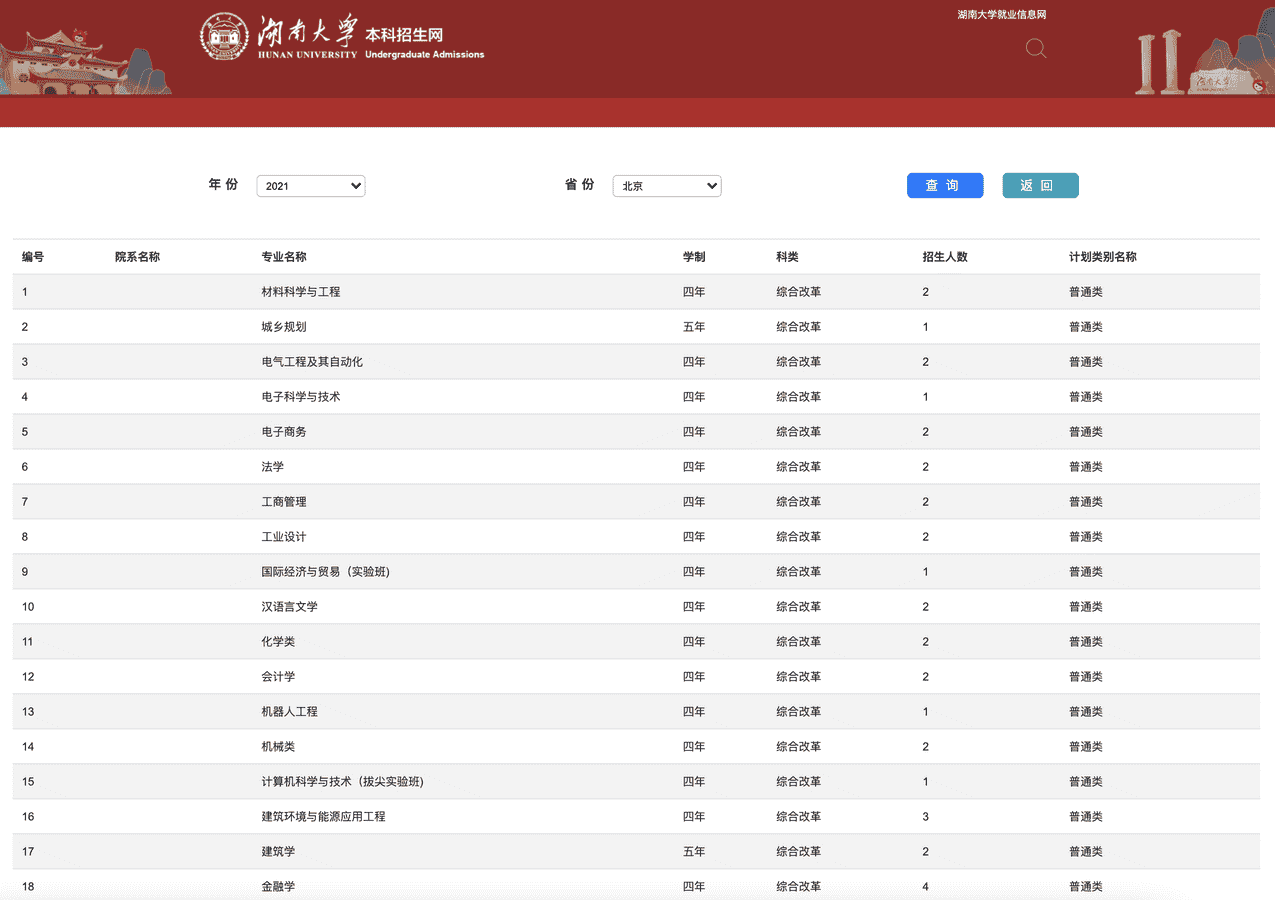Click the stone pillars illustration at right

1158,62
